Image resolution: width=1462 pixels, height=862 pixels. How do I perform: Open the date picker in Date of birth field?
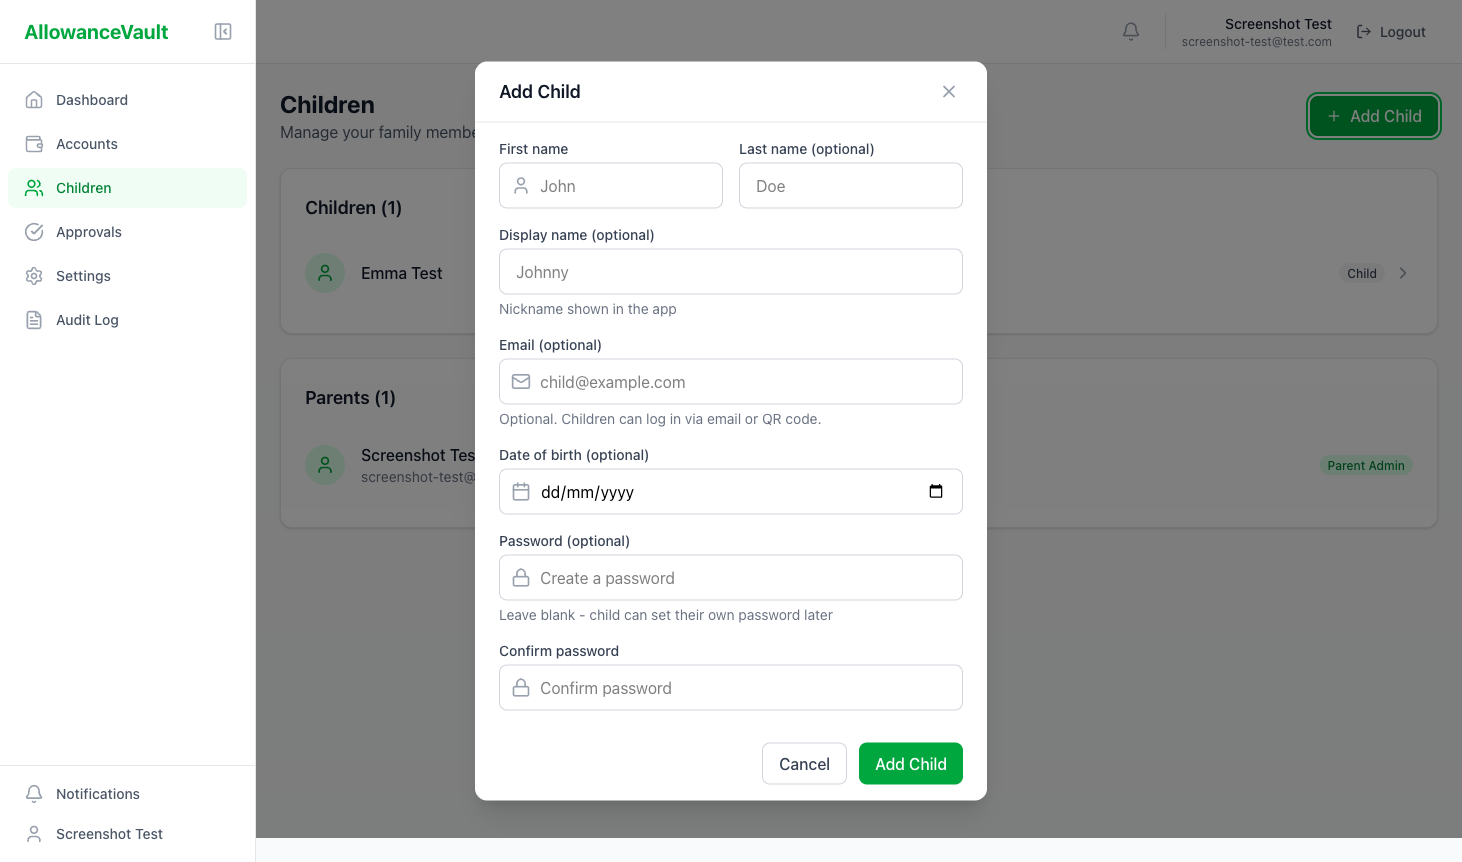pyautogui.click(x=936, y=491)
